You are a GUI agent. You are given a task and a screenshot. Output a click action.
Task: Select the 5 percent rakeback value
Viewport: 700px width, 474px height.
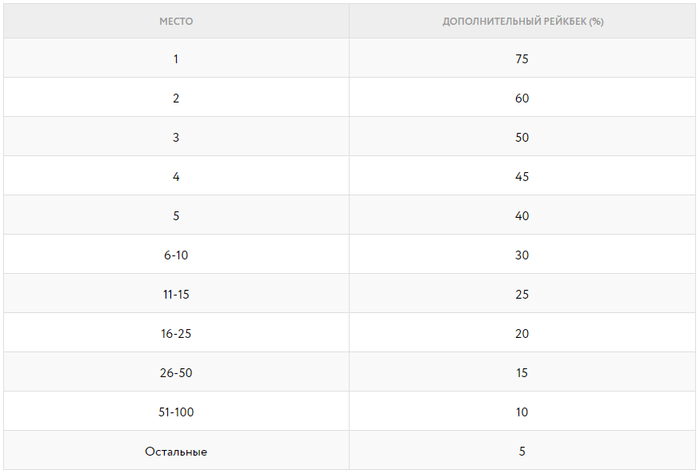click(522, 451)
